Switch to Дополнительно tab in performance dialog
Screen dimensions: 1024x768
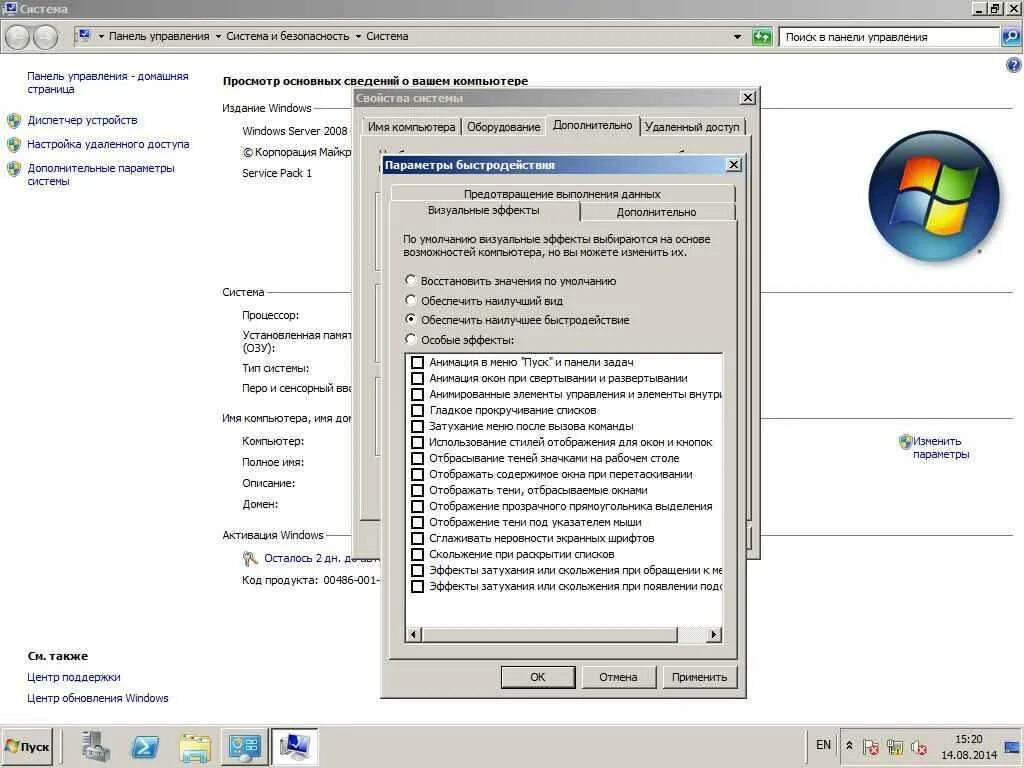pos(656,212)
